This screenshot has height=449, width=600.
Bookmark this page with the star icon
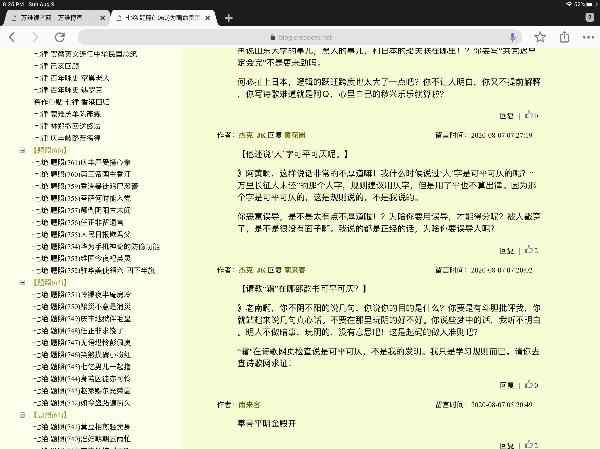click(540, 37)
